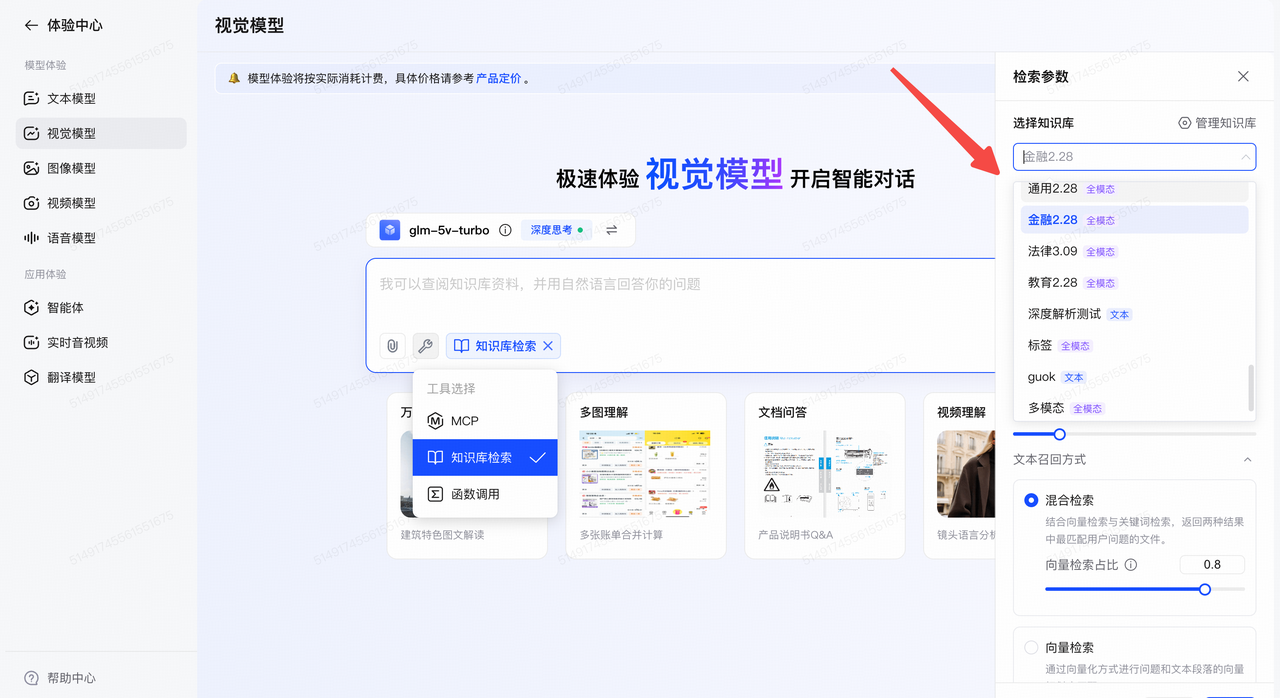Toggle the 深度思考 mode switch
1280x698 pixels.
click(x=556, y=230)
